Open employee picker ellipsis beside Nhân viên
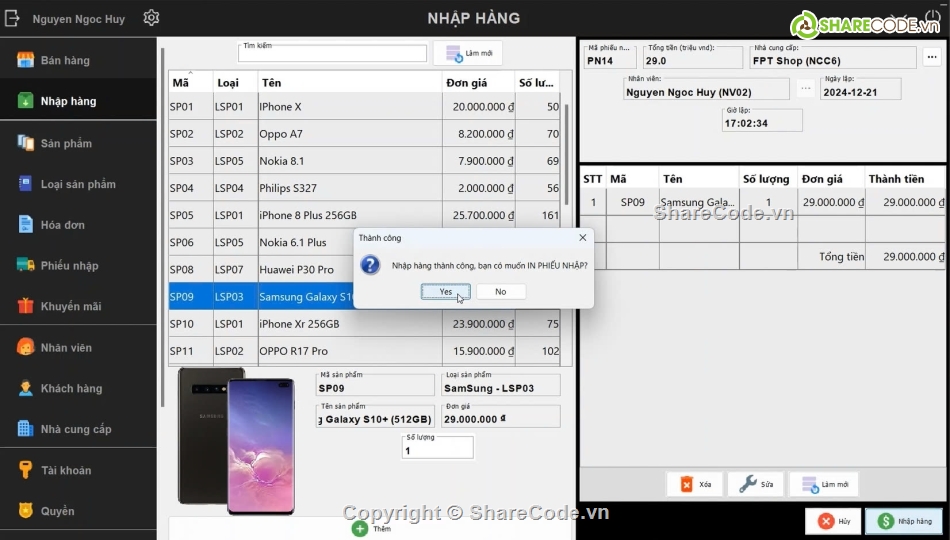Screen dimensions: 950x540 (805, 88)
